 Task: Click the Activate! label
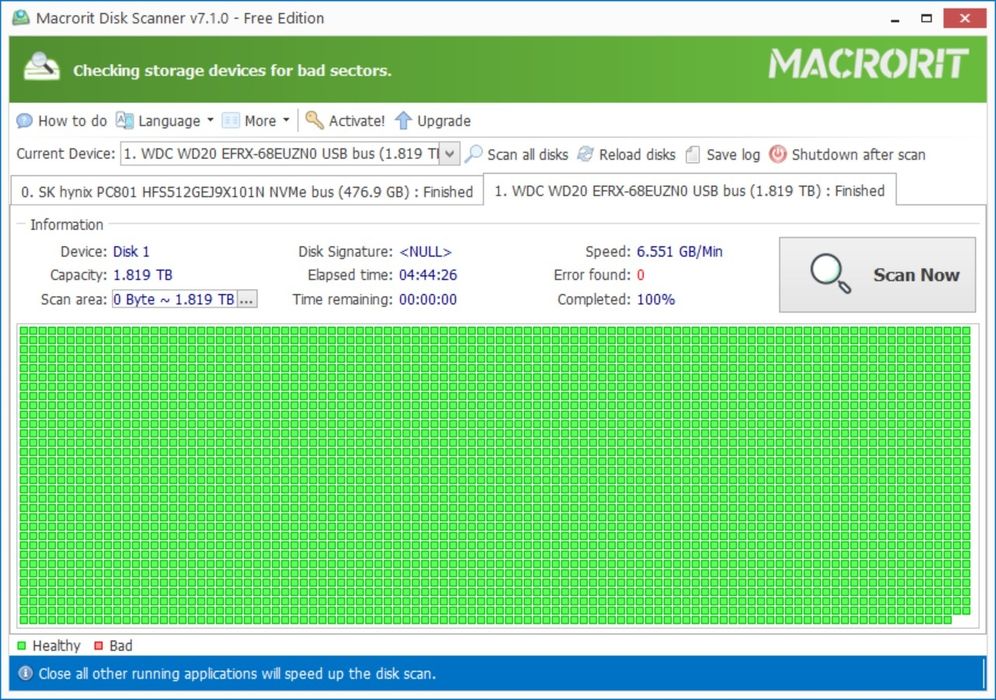(x=356, y=121)
